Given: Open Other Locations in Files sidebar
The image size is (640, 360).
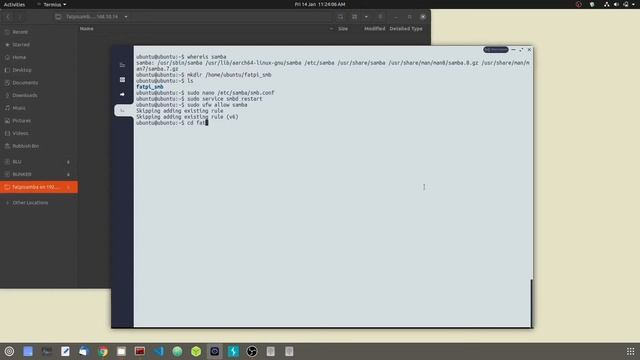Looking at the screenshot, I should (x=39, y=202).
